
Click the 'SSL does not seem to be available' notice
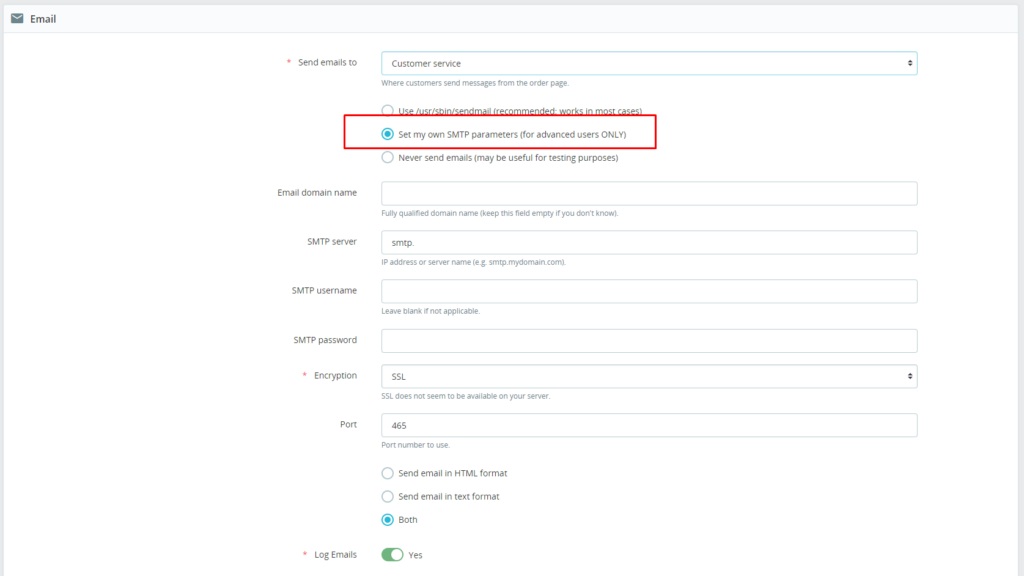point(466,396)
